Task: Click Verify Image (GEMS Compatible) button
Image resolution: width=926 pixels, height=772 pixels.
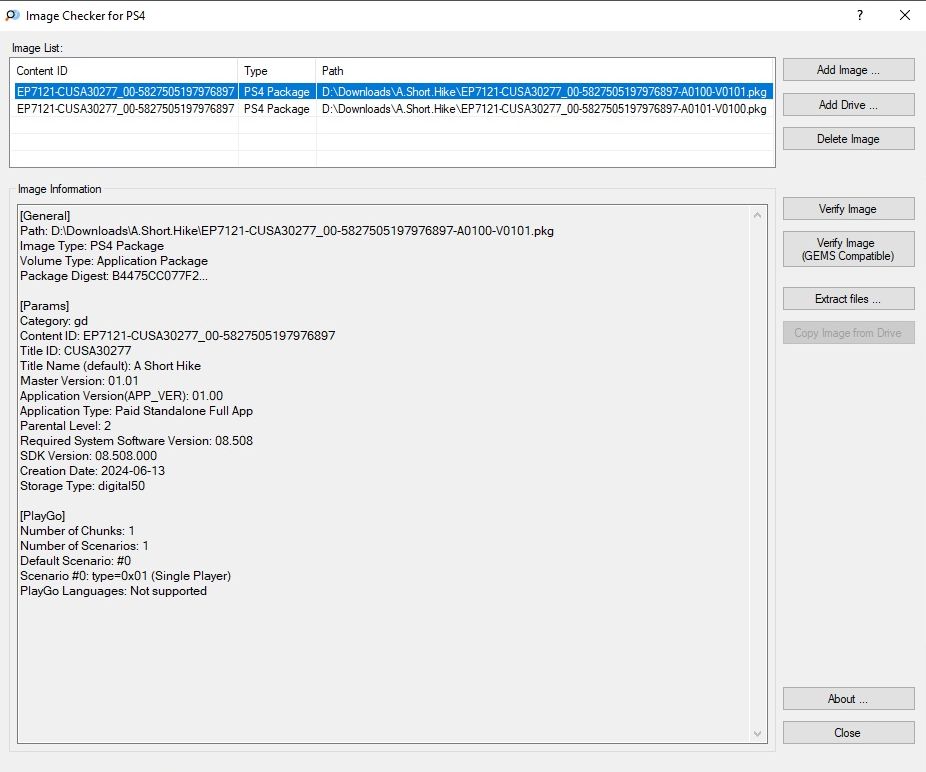Action: 848,249
